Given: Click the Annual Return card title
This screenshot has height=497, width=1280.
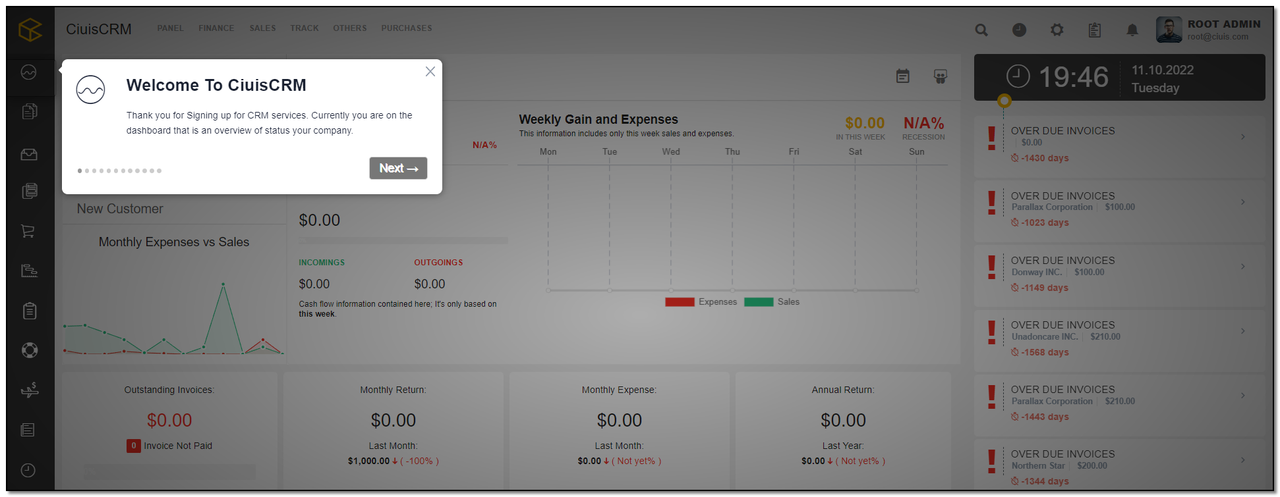Looking at the screenshot, I should pos(843,390).
